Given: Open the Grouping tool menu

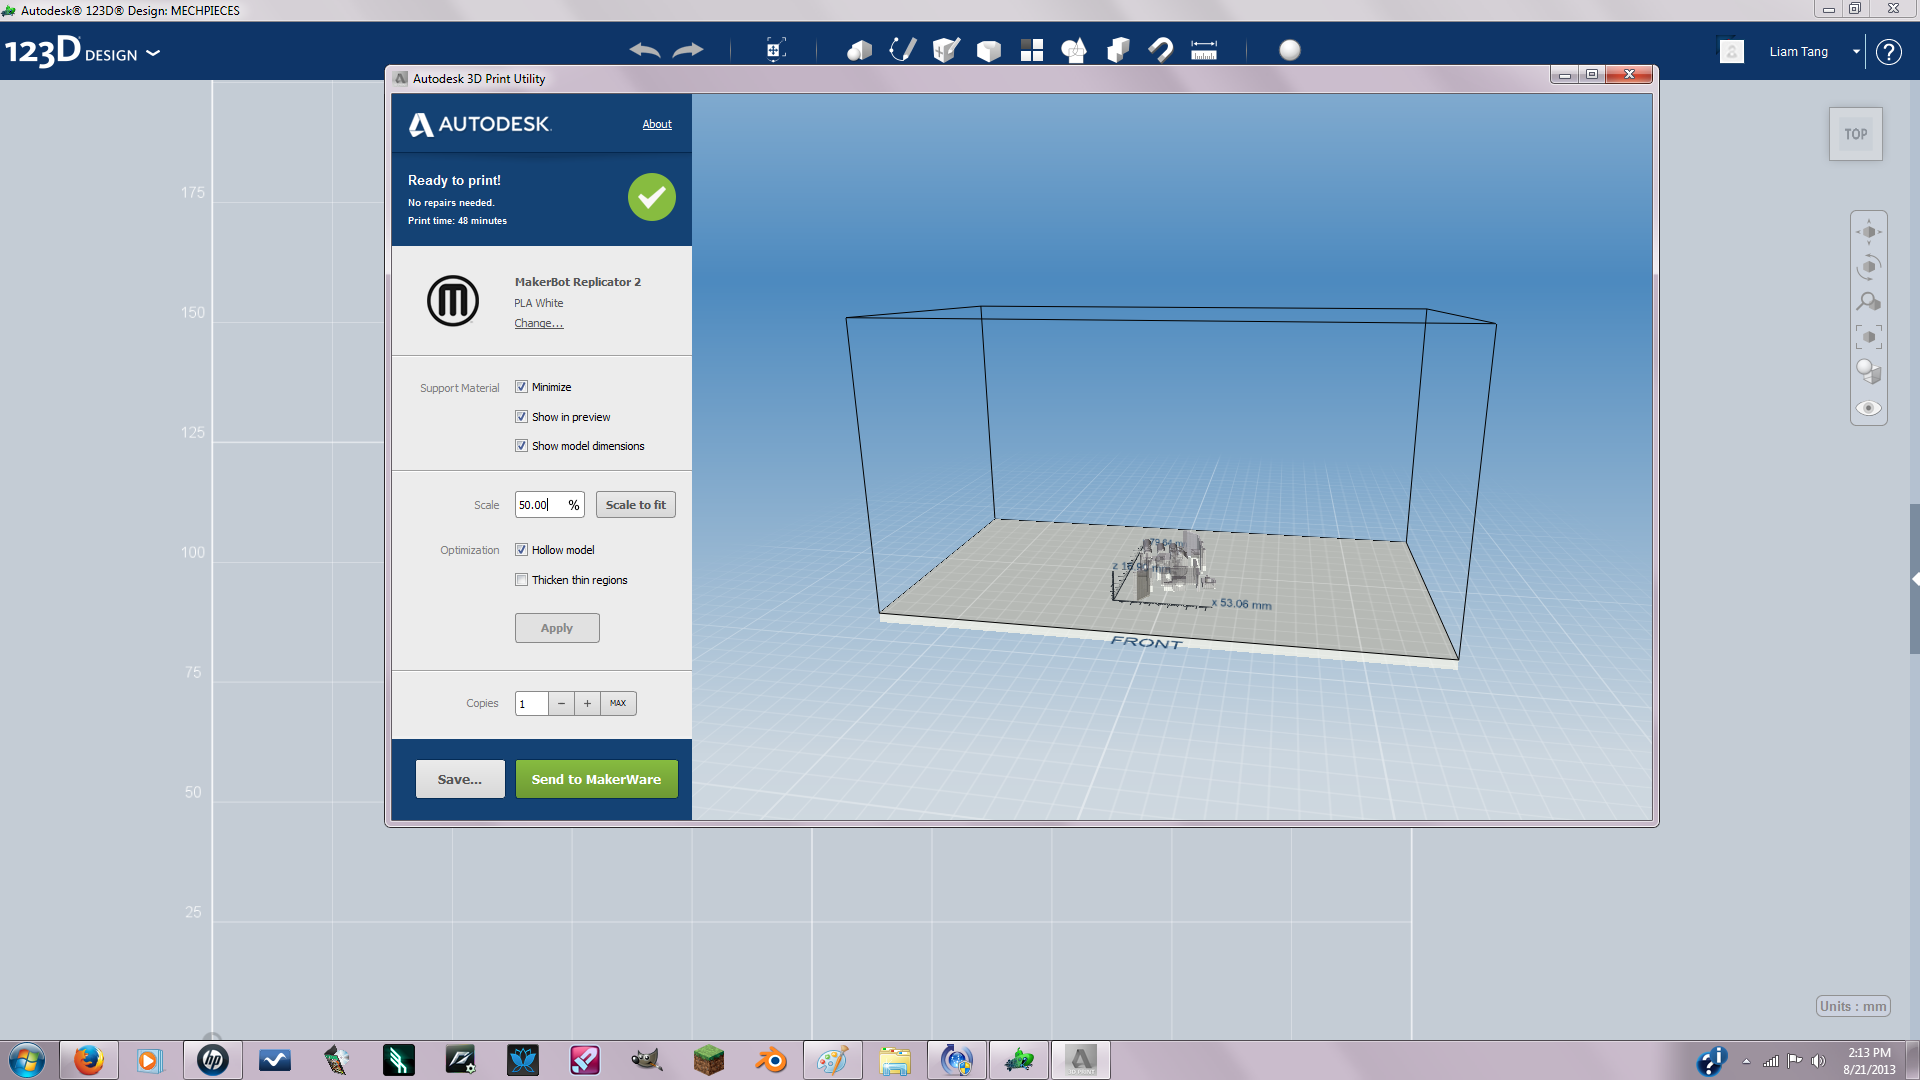Looking at the screenshot, I should point(1074,50).
